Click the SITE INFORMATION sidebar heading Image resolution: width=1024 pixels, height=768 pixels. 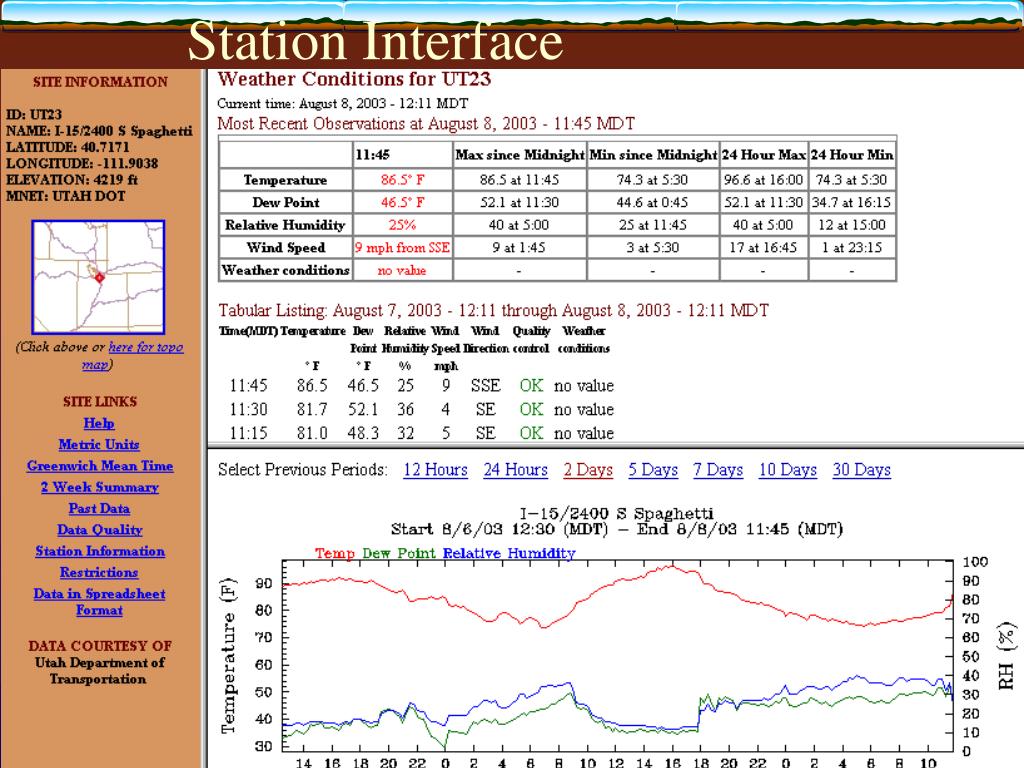click(101, 82)
